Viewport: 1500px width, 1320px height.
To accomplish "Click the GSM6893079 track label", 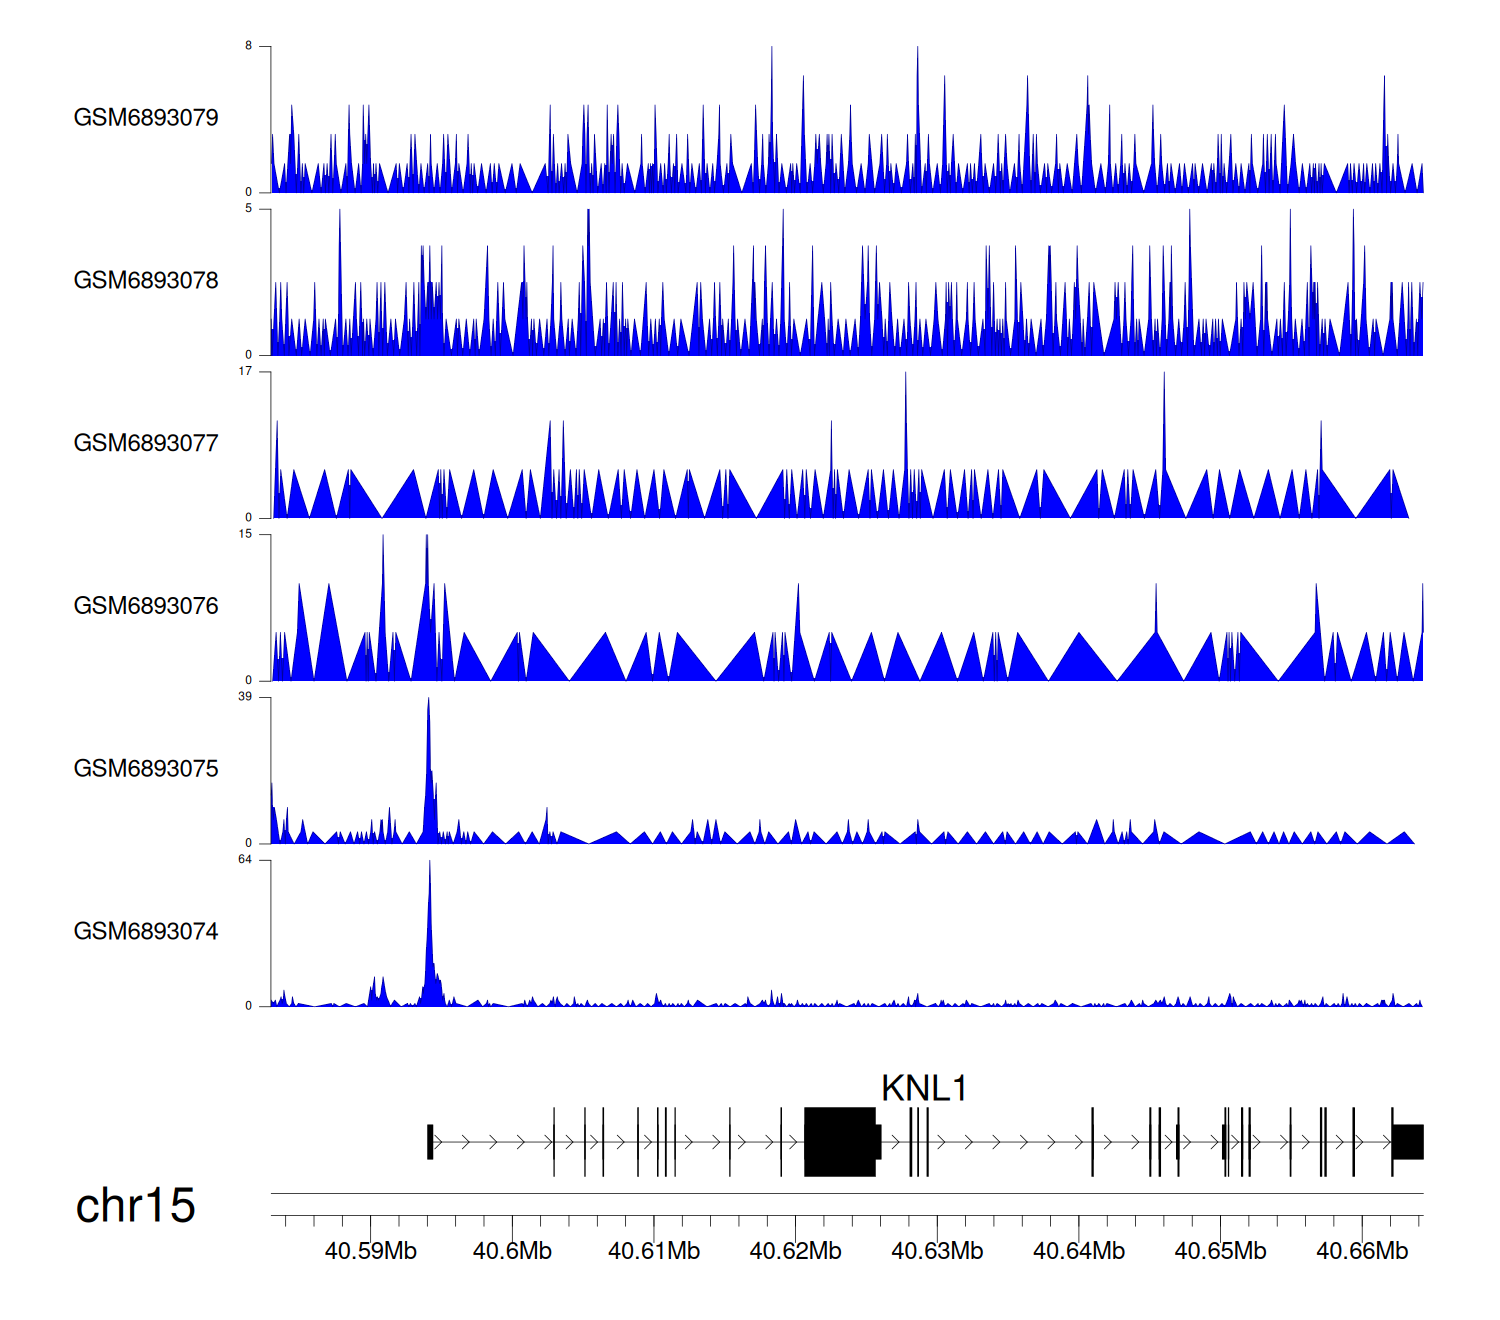I will coord(146,118).
